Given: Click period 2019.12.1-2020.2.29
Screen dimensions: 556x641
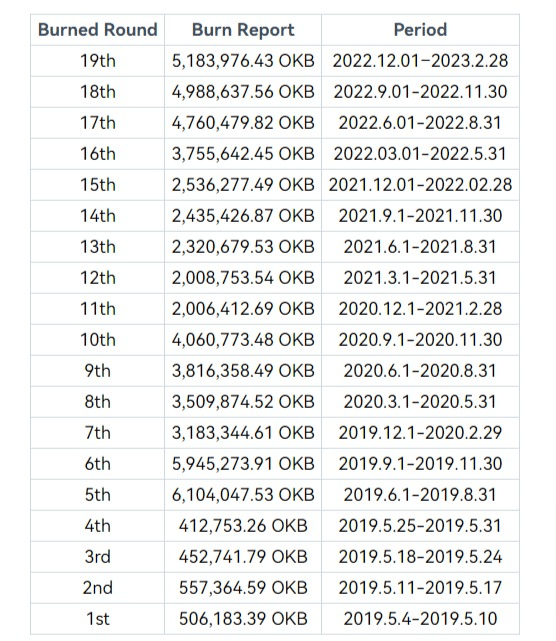Looking at the screenshot, I should point(420,433).
